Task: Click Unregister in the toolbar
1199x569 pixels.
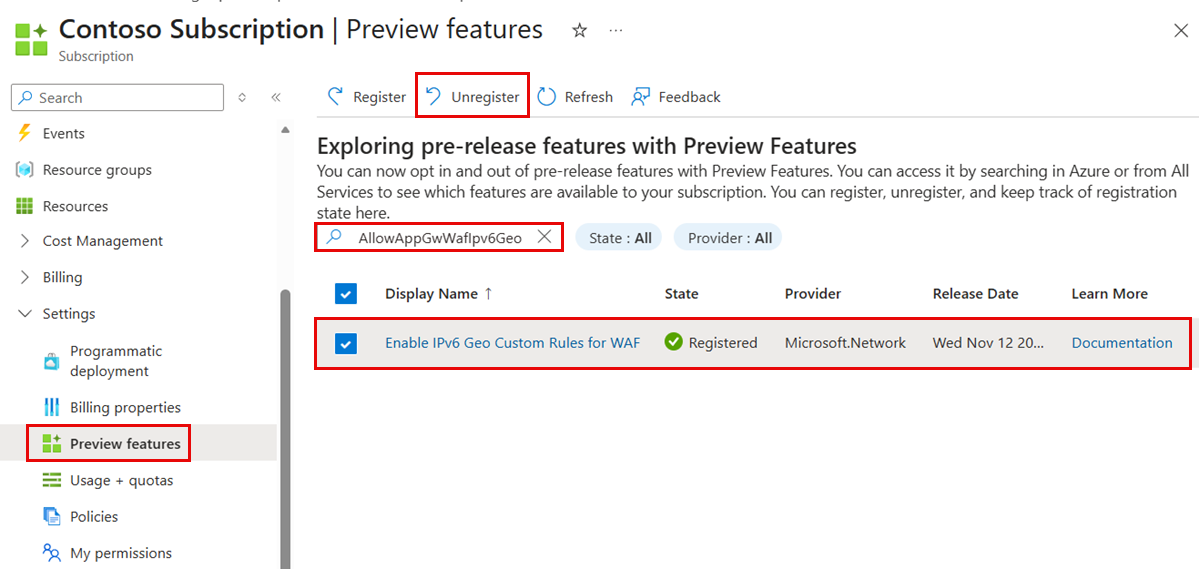Action: tap(472, 97)
